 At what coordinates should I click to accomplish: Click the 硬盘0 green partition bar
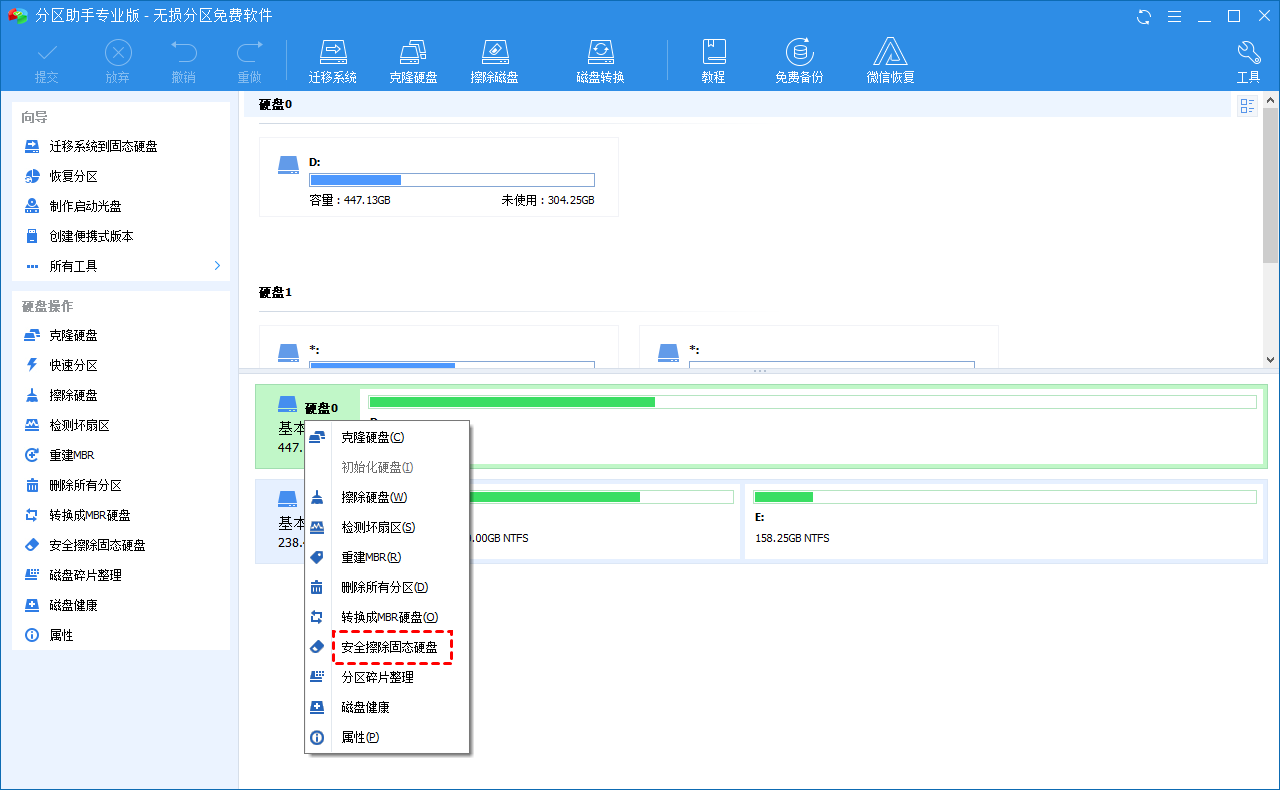point(812,402)
